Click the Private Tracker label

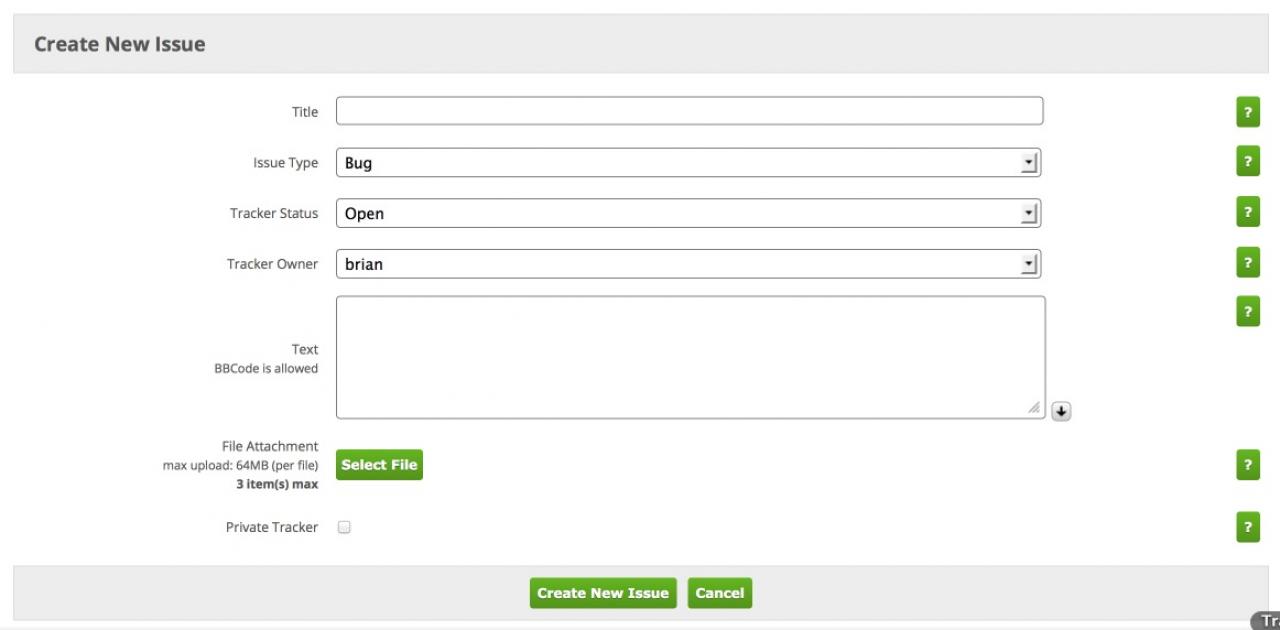pos(272,527)
